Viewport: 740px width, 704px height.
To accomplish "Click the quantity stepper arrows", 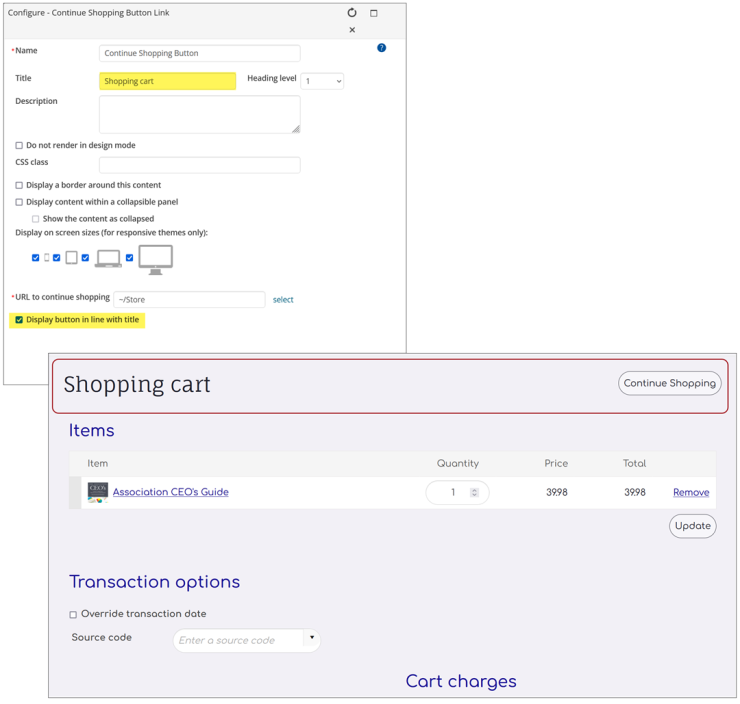I will [x=474, y=492].
